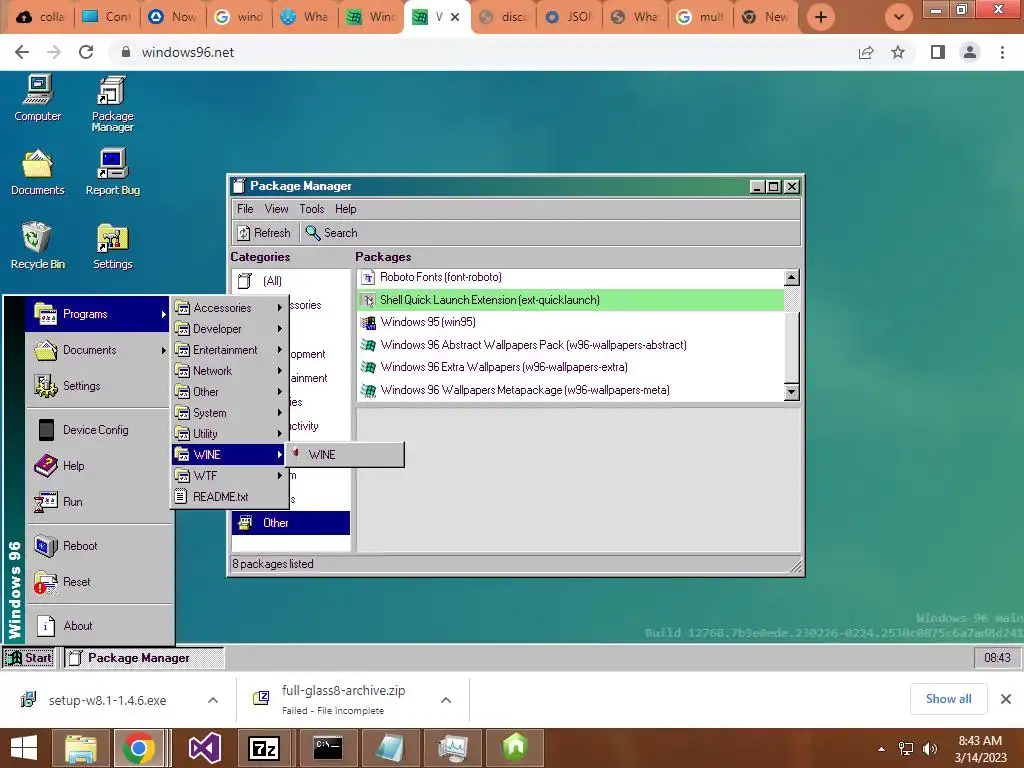
Task: Expand the Other programs submenu
Action: (x=229, y=392)
